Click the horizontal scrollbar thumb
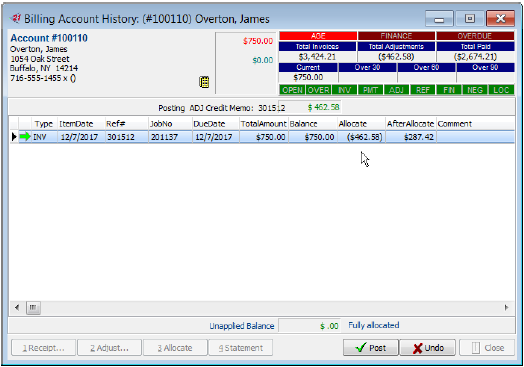Image resolution: width=524 pixels, height=367 pixels. click(33, 308)
